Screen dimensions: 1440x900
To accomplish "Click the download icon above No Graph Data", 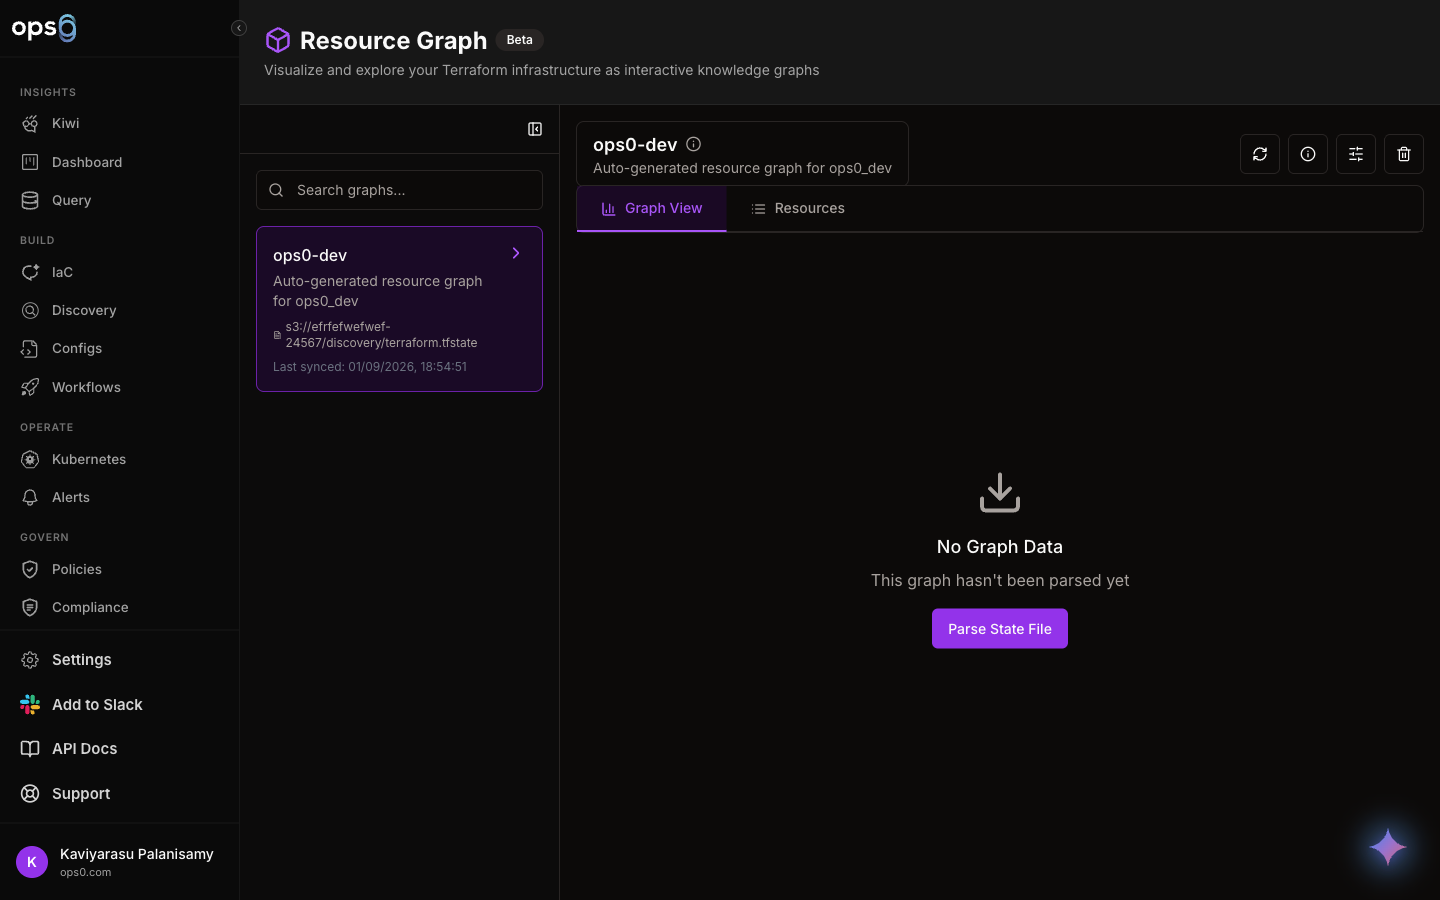I will 1000,493.
